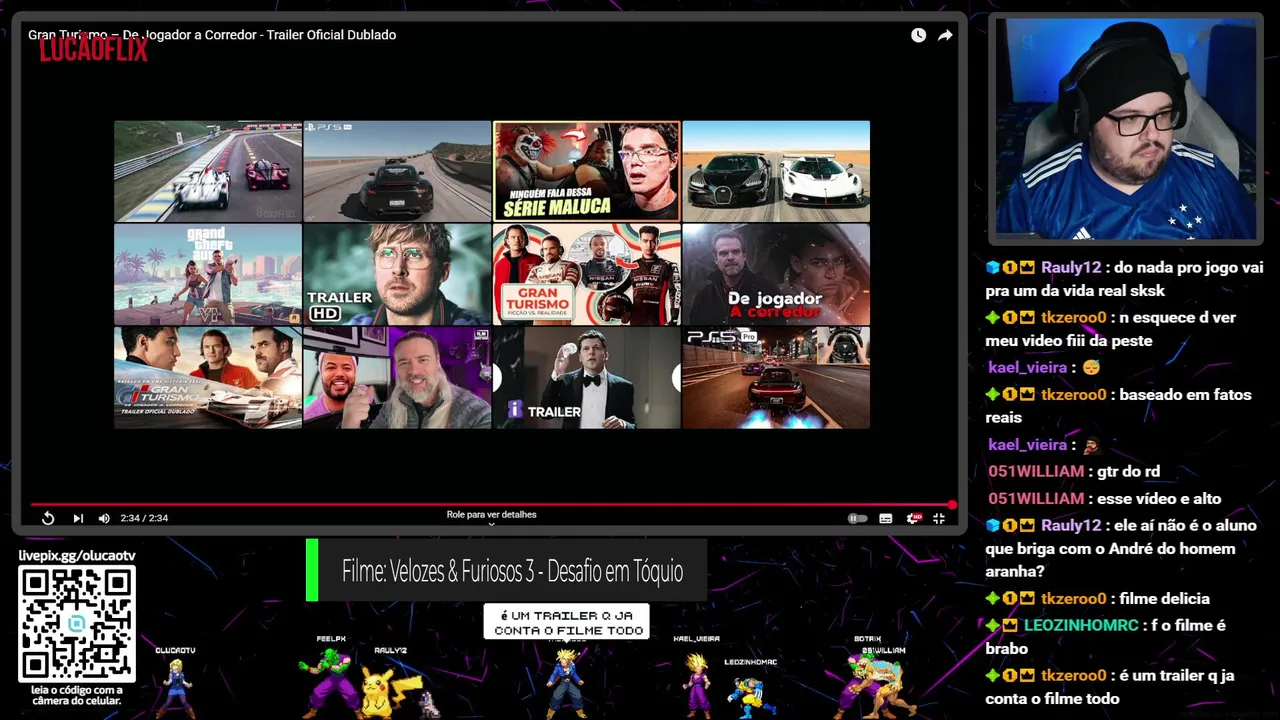
Task: Skip to the next video
Action: (78, 518)
